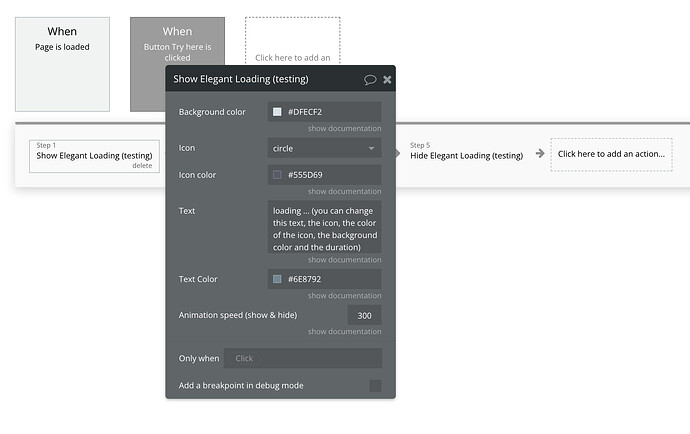Click the Text Color swatch
The height and width of the screenshot is (434, 690).
[277, 279]
